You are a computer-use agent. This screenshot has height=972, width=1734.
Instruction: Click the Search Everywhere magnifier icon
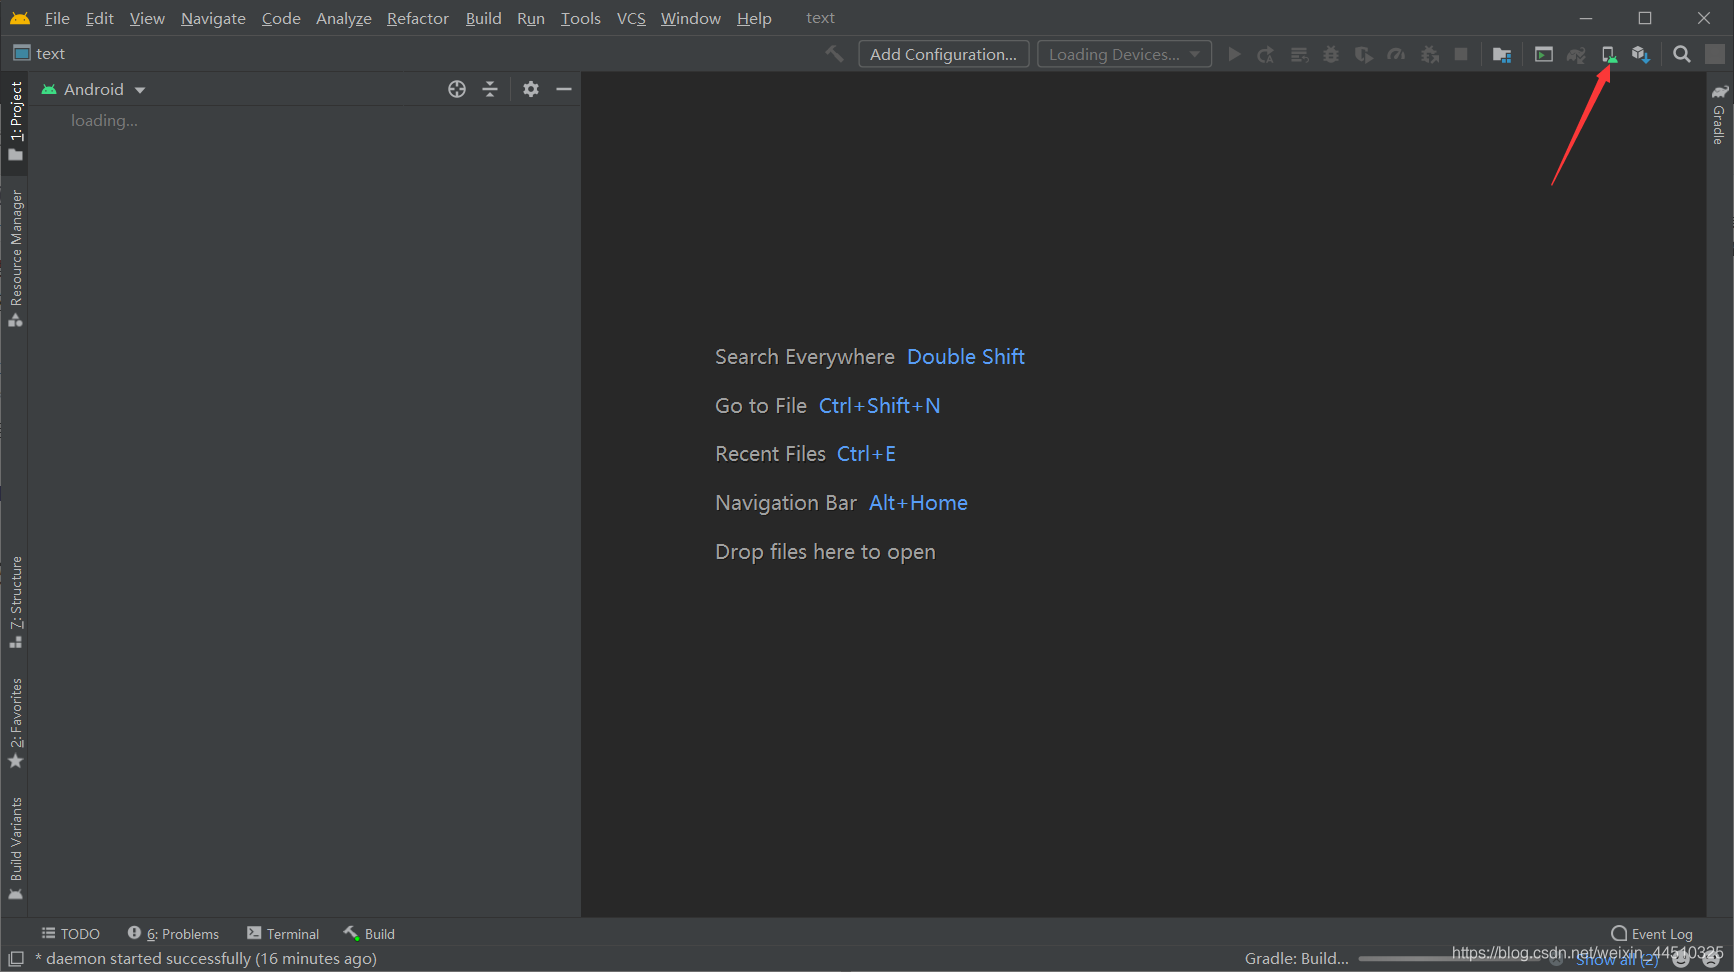pos(1682,54)
